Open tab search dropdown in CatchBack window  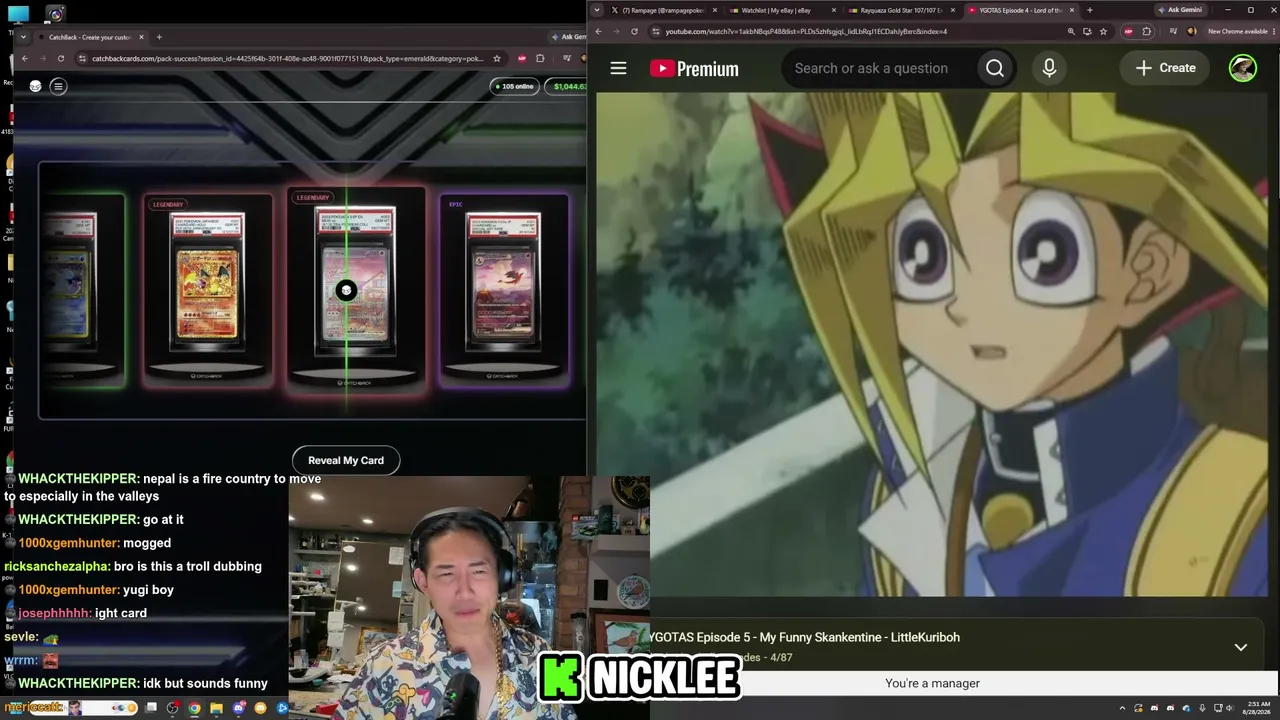pos(24,37)
